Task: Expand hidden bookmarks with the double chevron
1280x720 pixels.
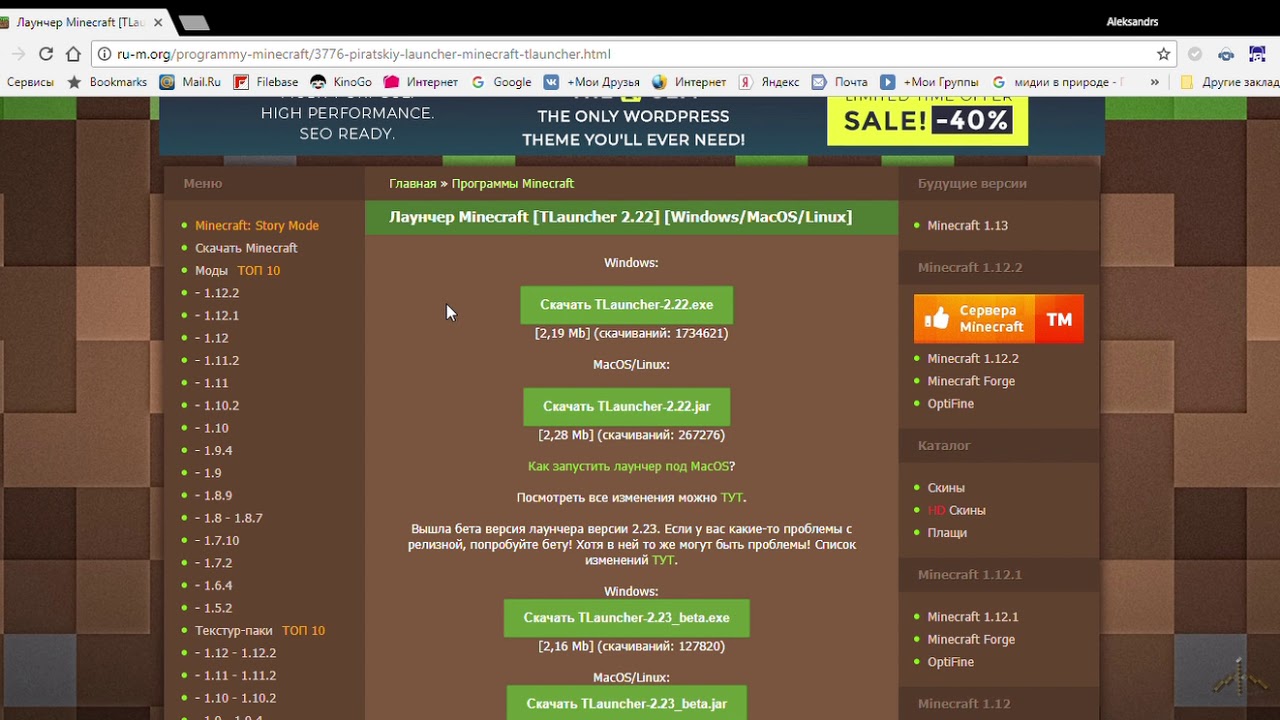Action: pos(1155,82)
